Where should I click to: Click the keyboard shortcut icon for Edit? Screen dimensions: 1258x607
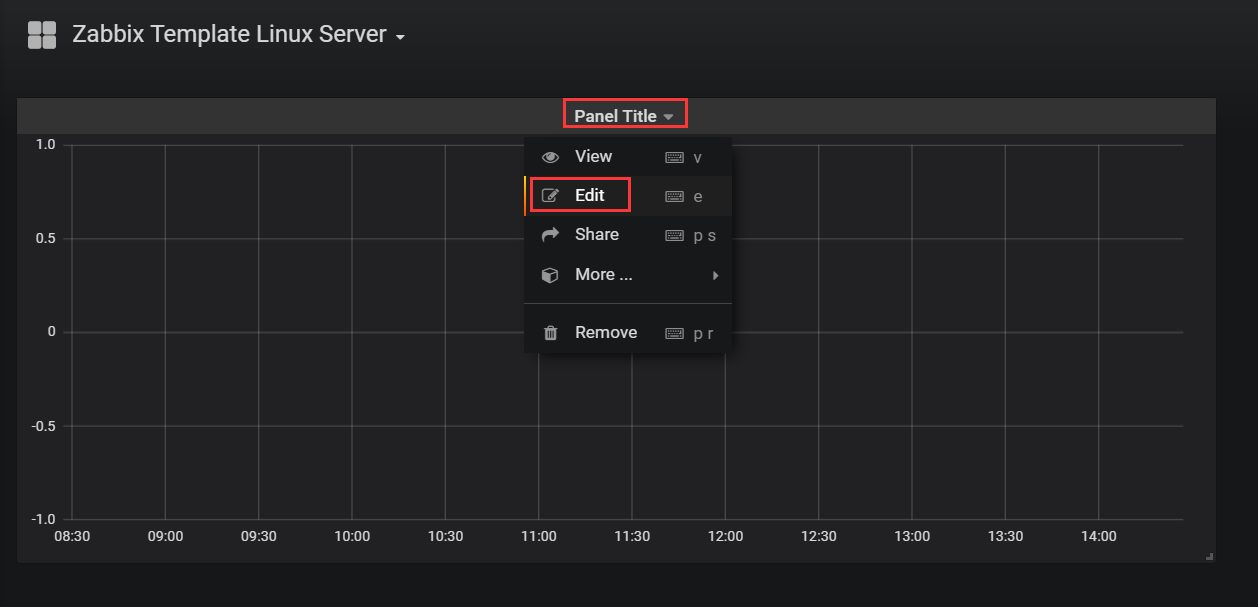coord(675,197)
